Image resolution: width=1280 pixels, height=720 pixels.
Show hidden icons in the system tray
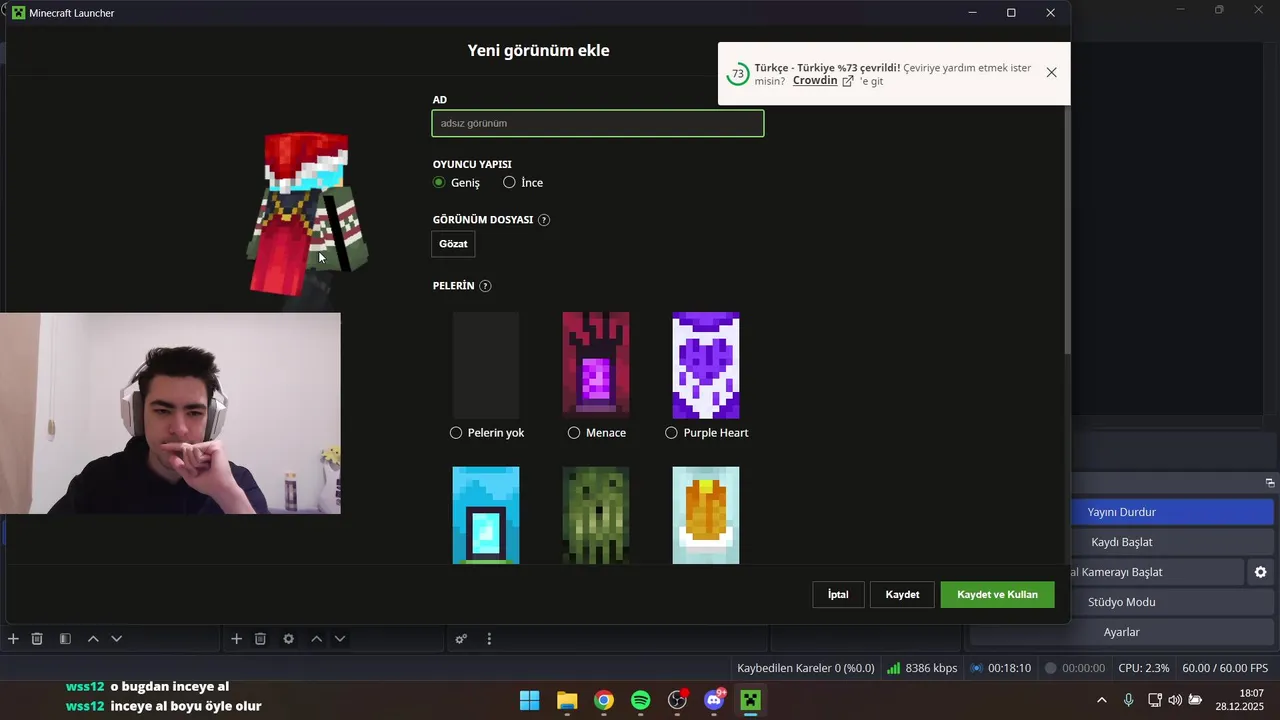click(x=1102, y=700)
